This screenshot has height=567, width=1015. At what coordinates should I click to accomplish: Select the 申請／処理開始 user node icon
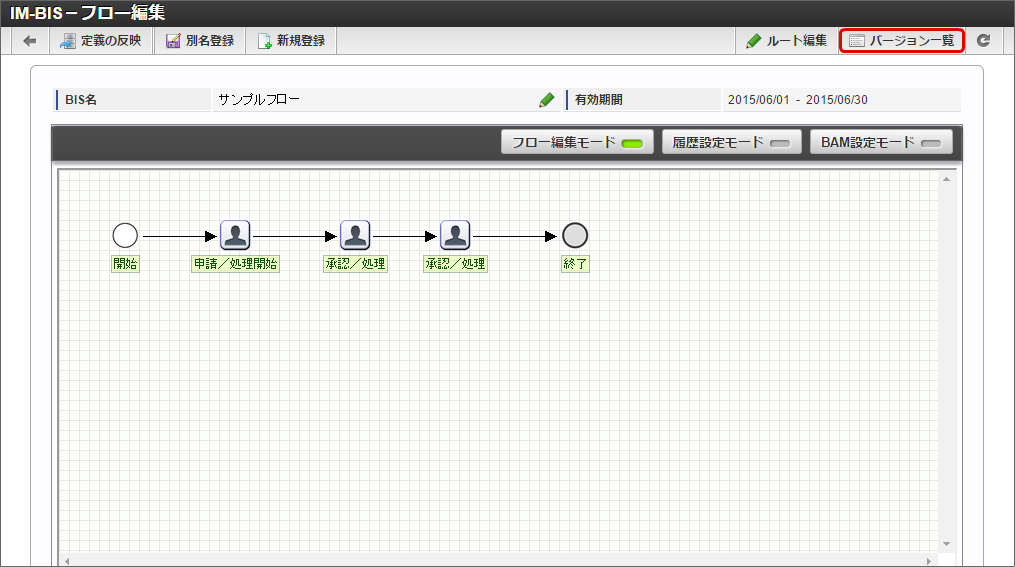click(235, 235)
